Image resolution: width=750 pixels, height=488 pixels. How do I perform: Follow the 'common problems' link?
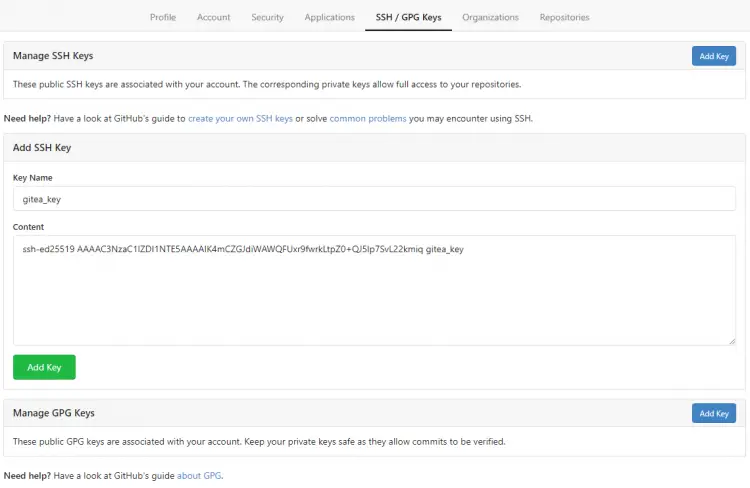coord(368,119)
